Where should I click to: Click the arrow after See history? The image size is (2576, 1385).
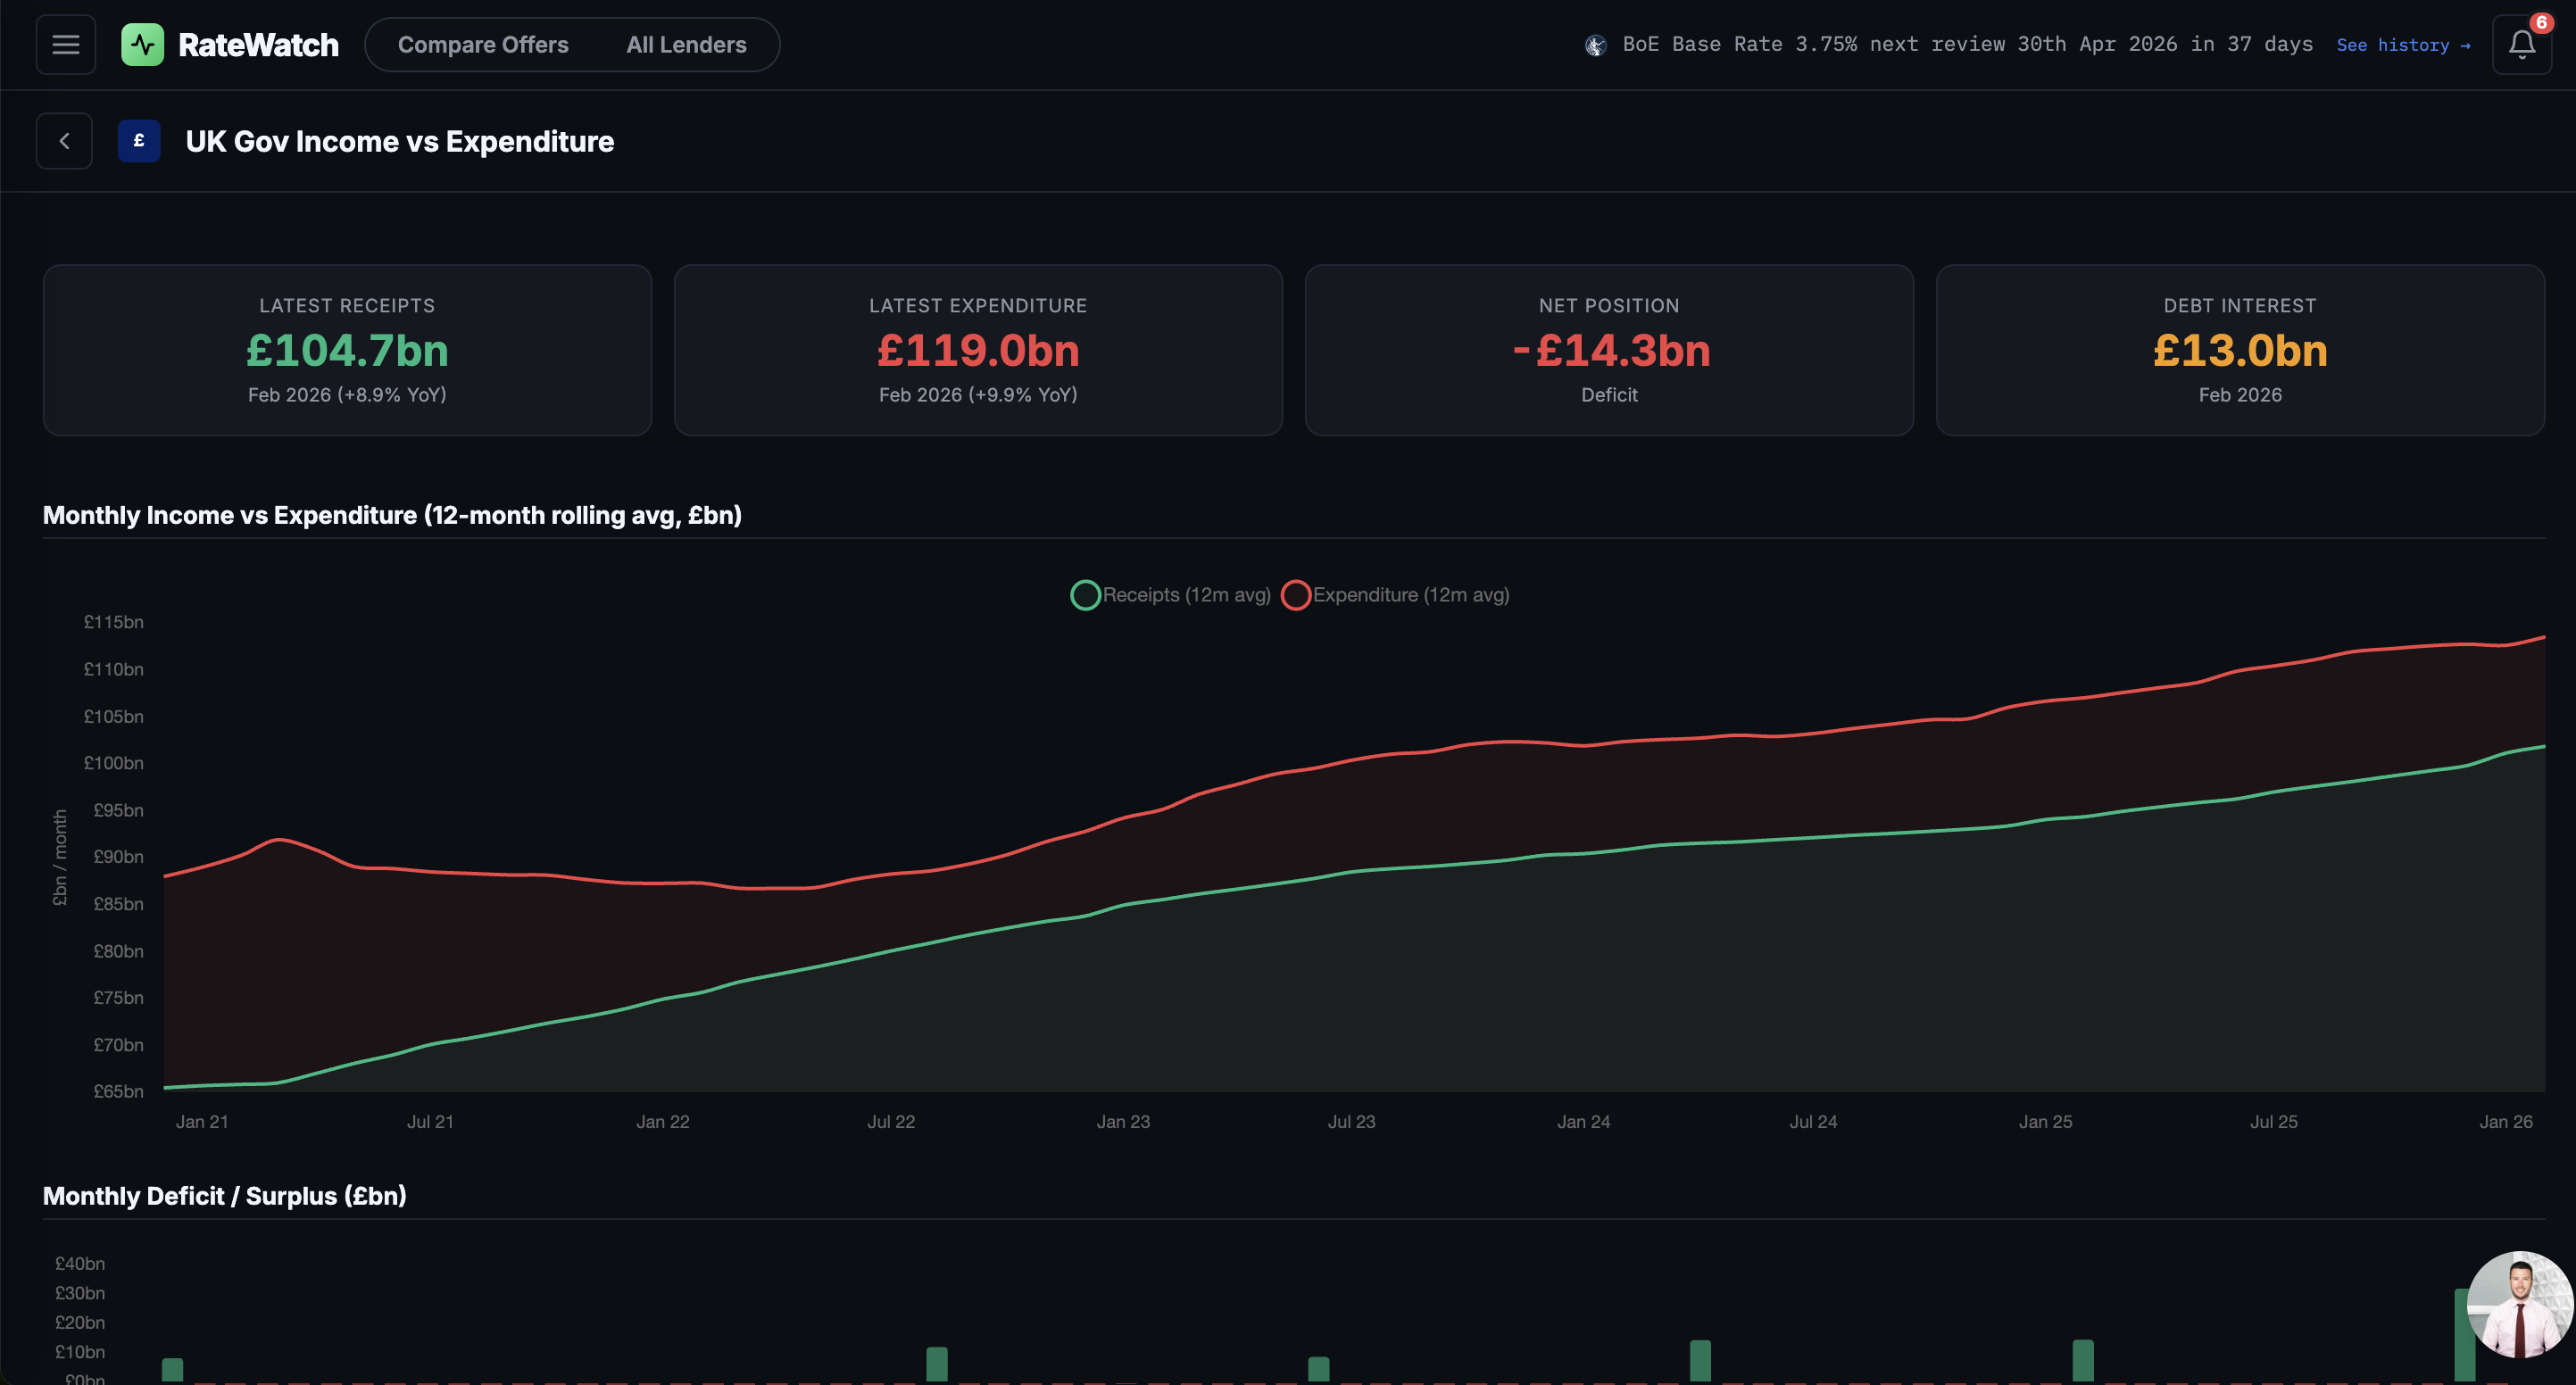coord(2464,45)
